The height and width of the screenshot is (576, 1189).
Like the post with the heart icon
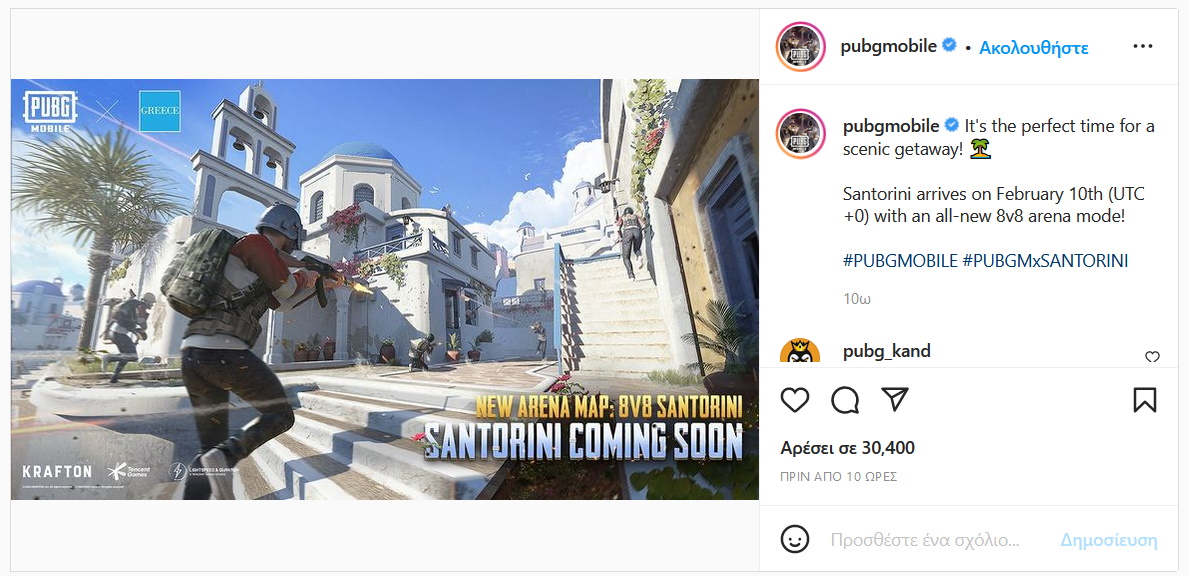click(795, 399)
